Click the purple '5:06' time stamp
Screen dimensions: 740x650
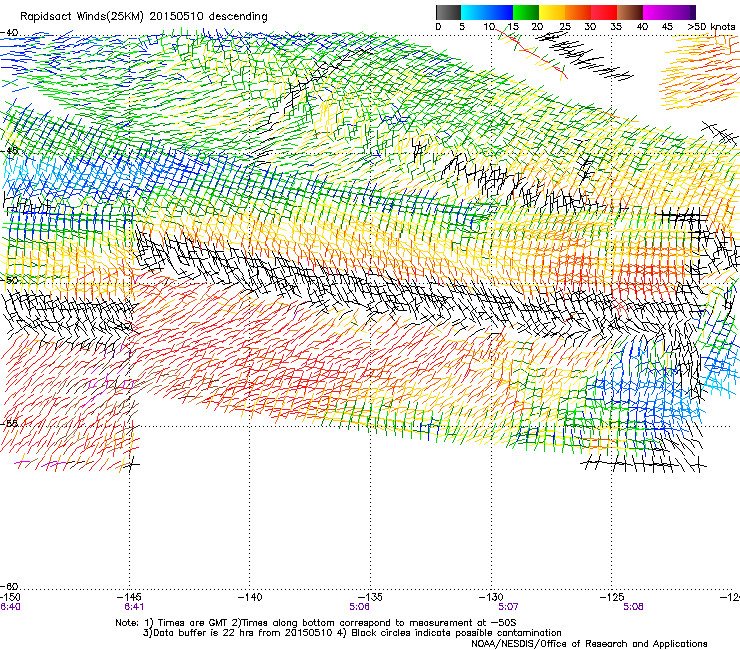pos(359,607)
